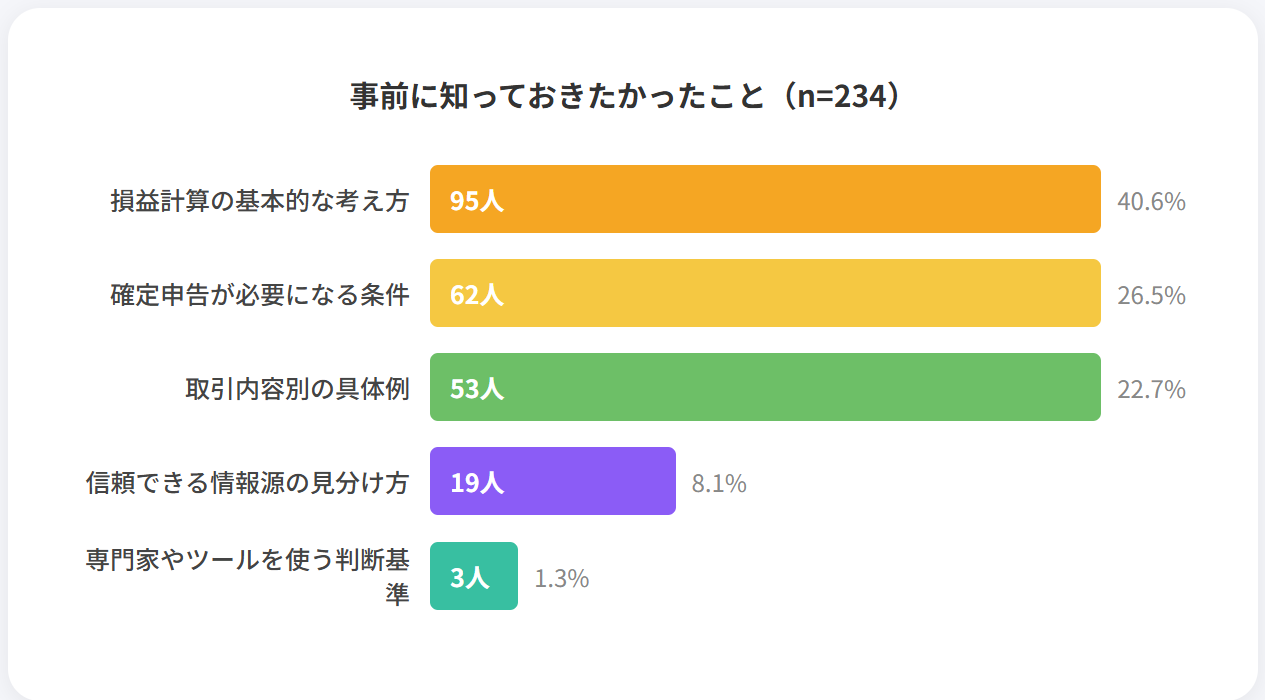
Task: Select the 26.5% percentage value
Action: [1151, 295]
